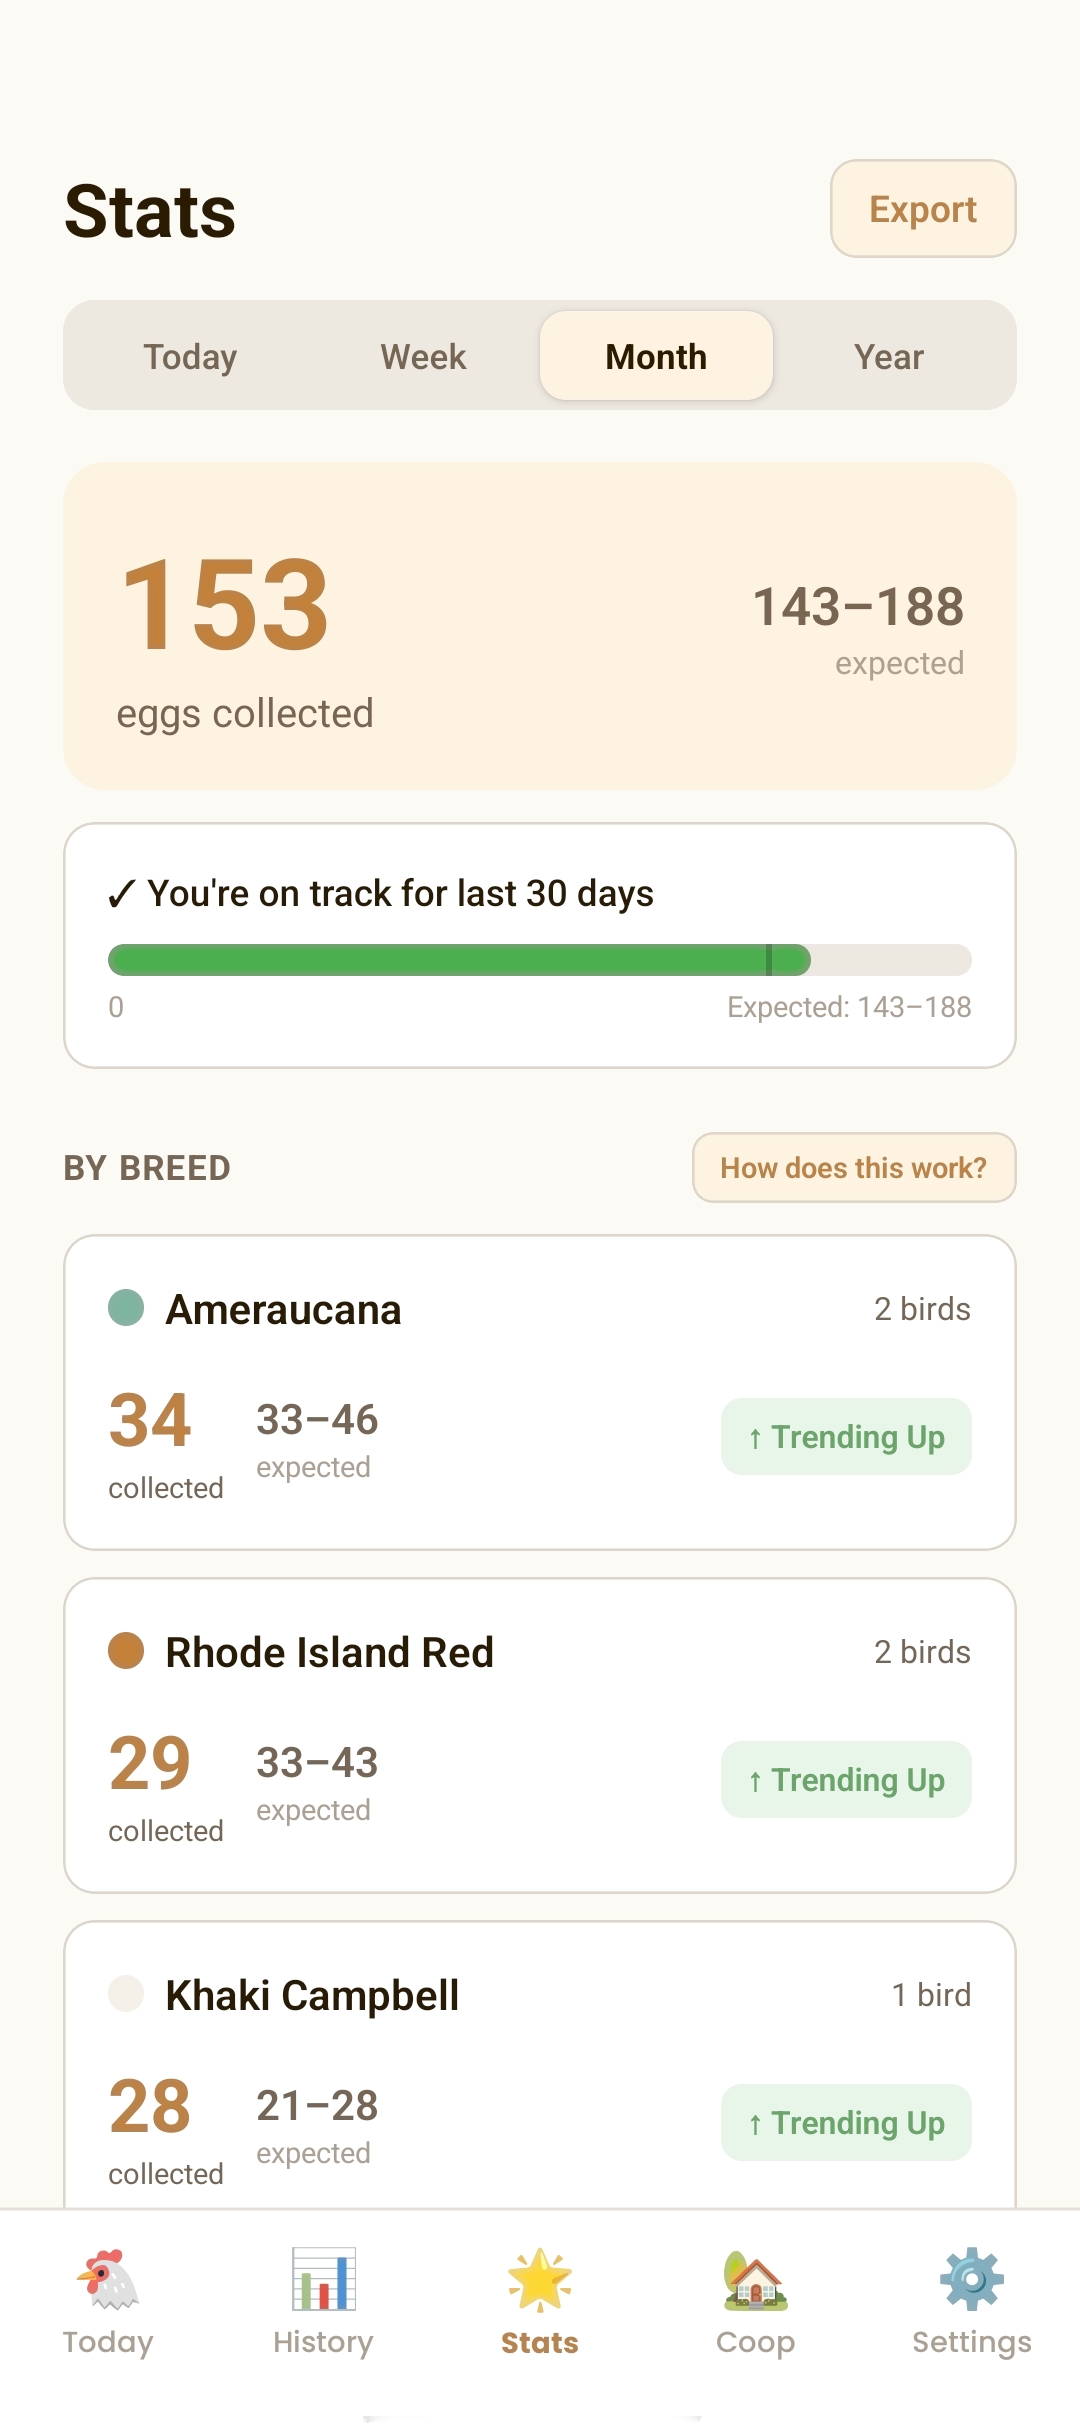Tap Rhode Island Red's Trending Up badge

pyautogui.click(x=846, y=1780)
